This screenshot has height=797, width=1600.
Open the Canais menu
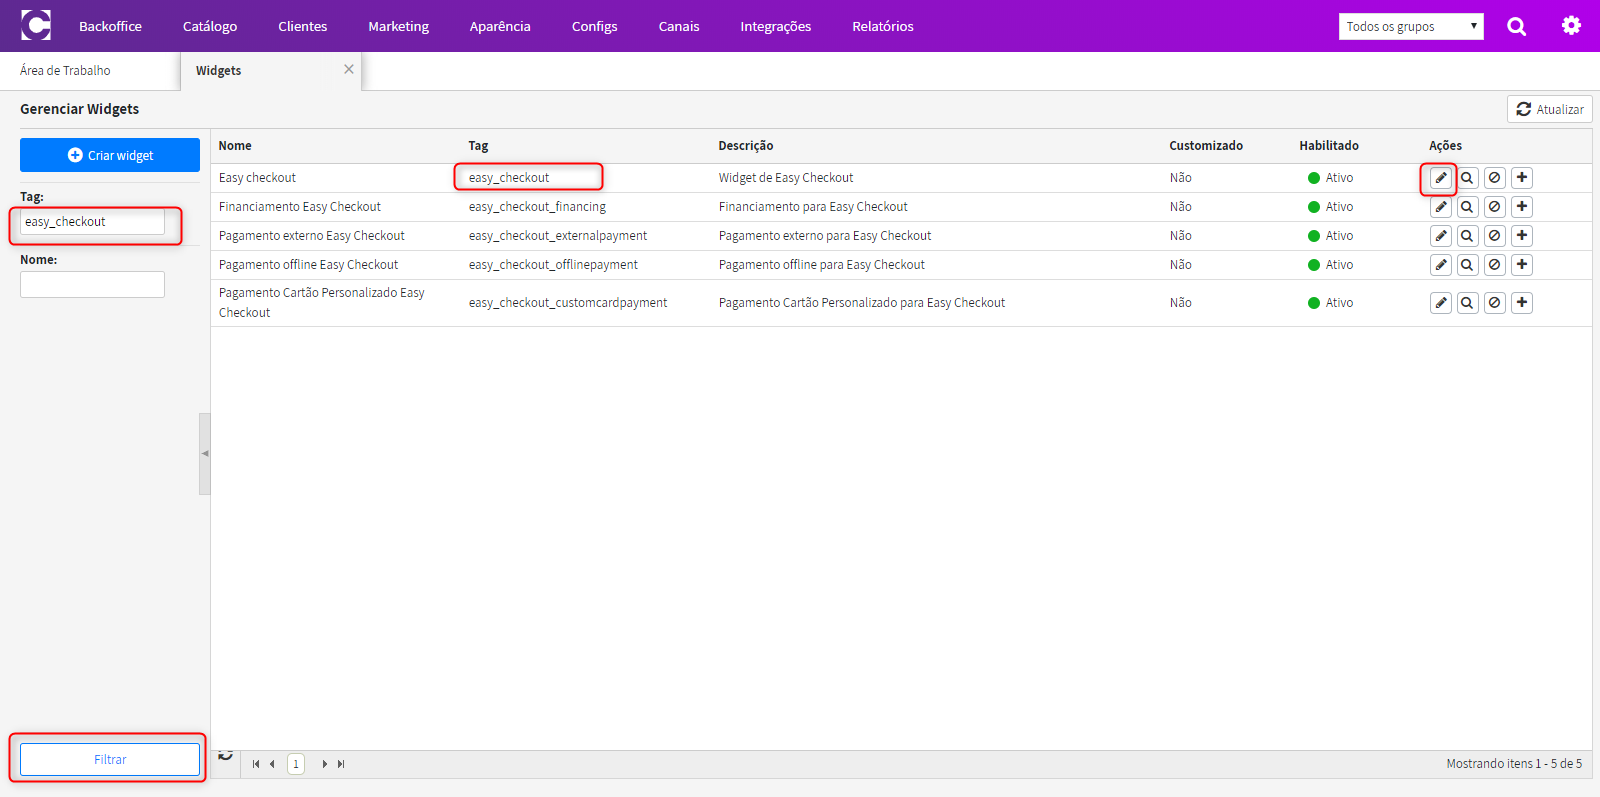[679, 26]
